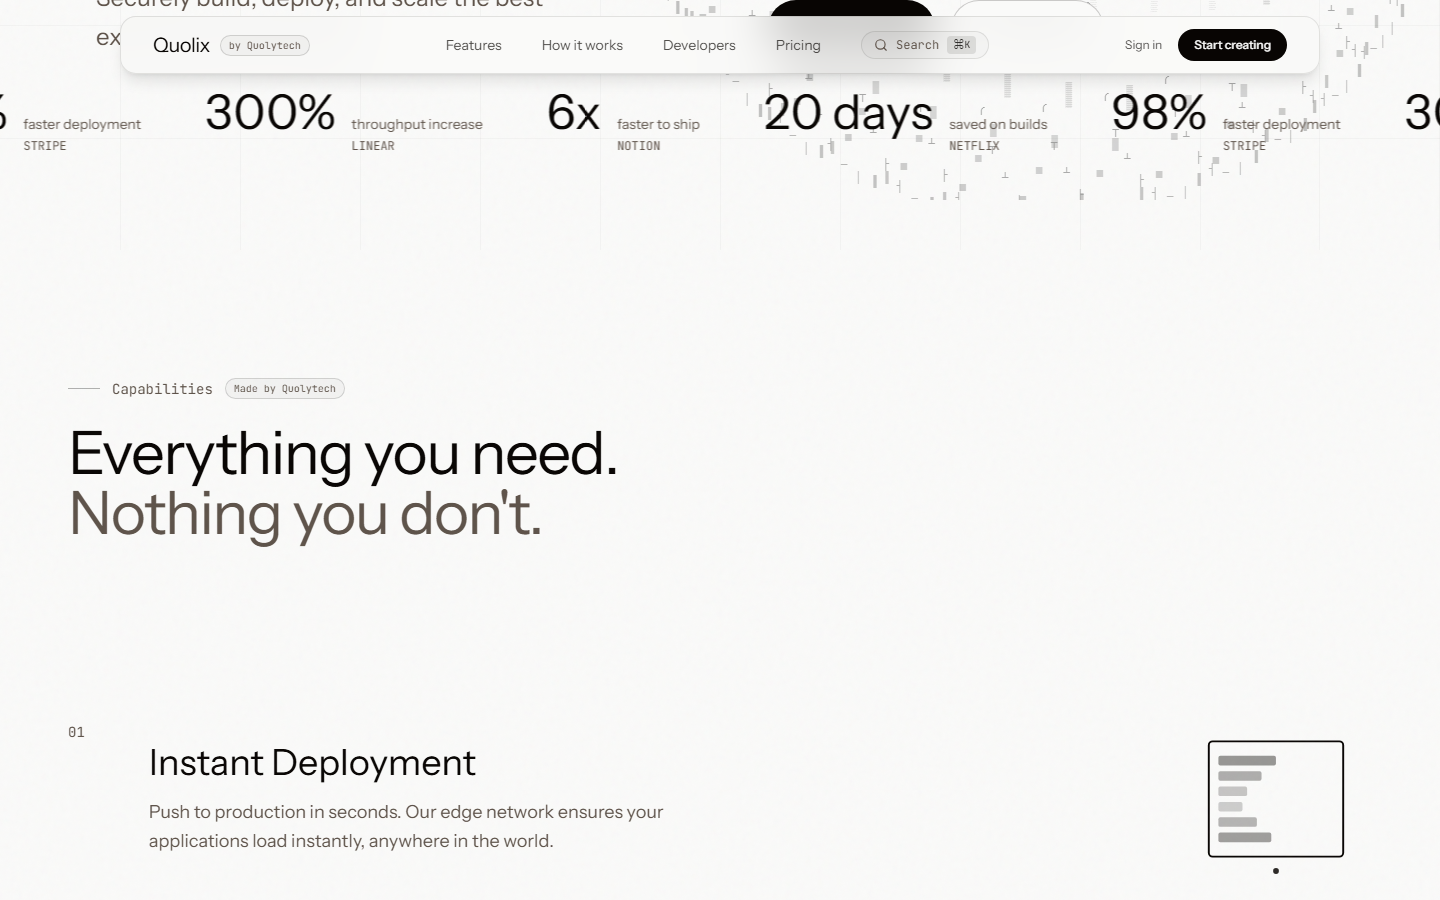1440x900 pixels.
Task: Click the ⌘K shortcut badge
Action: 962,45
